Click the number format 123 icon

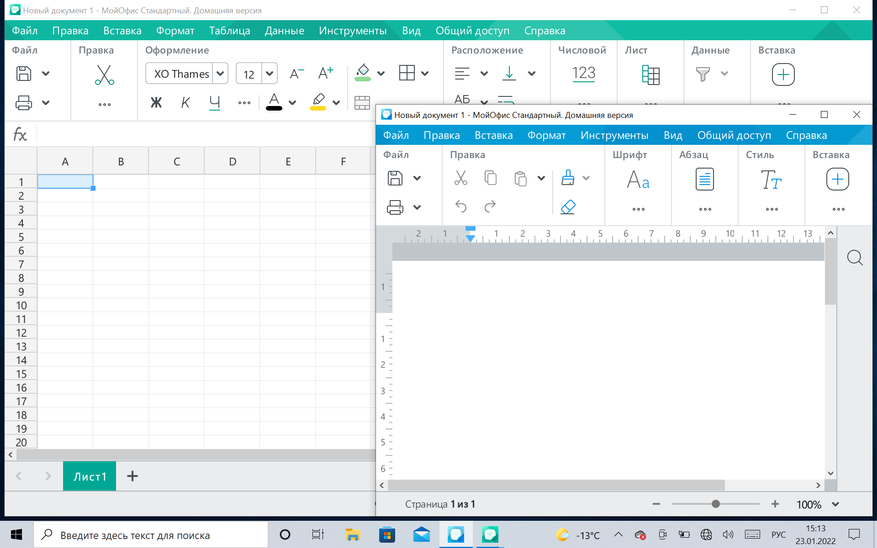pos(584,74)
